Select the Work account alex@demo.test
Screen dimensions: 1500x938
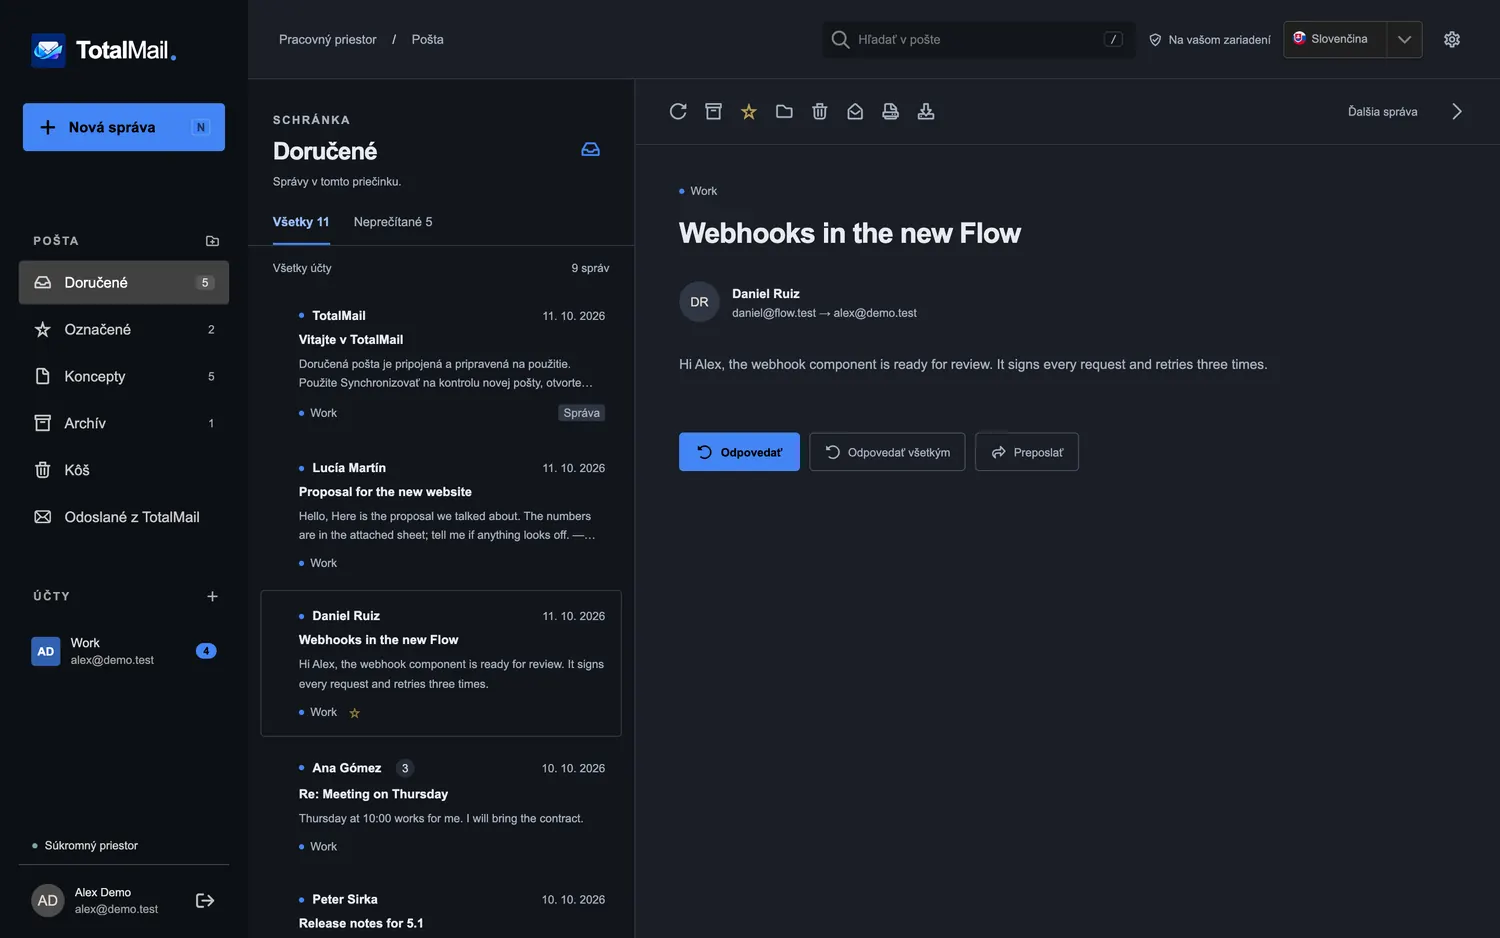[124, 652]
